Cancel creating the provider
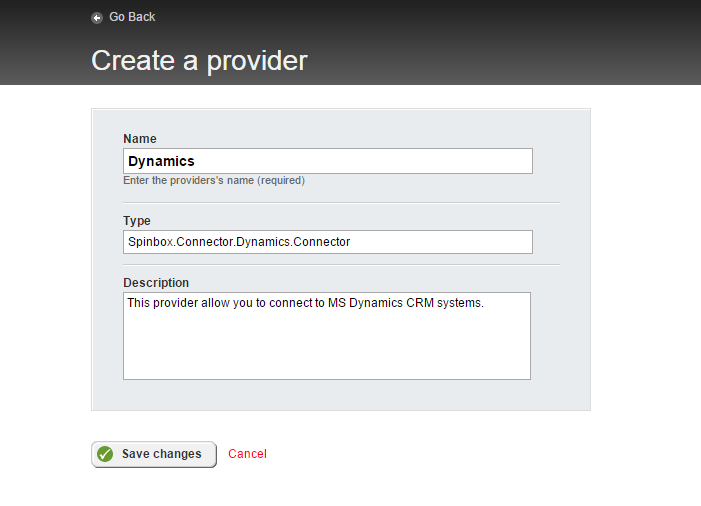 click(247, 454)
